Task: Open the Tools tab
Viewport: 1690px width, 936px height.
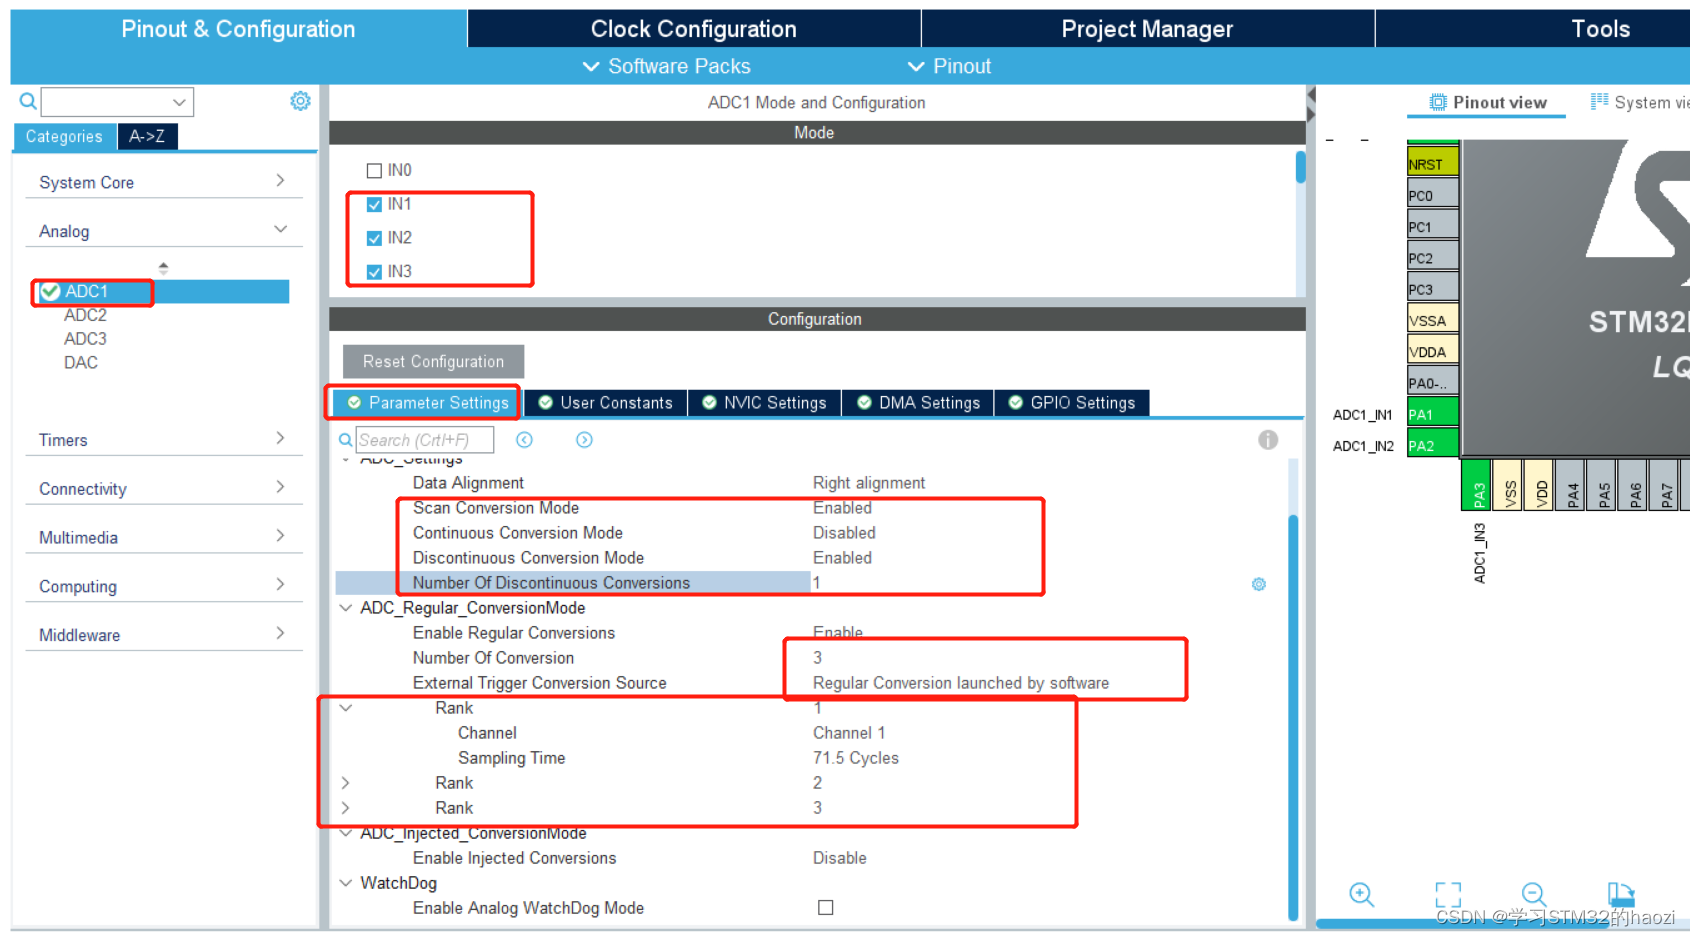Action: coord(1600,29)
